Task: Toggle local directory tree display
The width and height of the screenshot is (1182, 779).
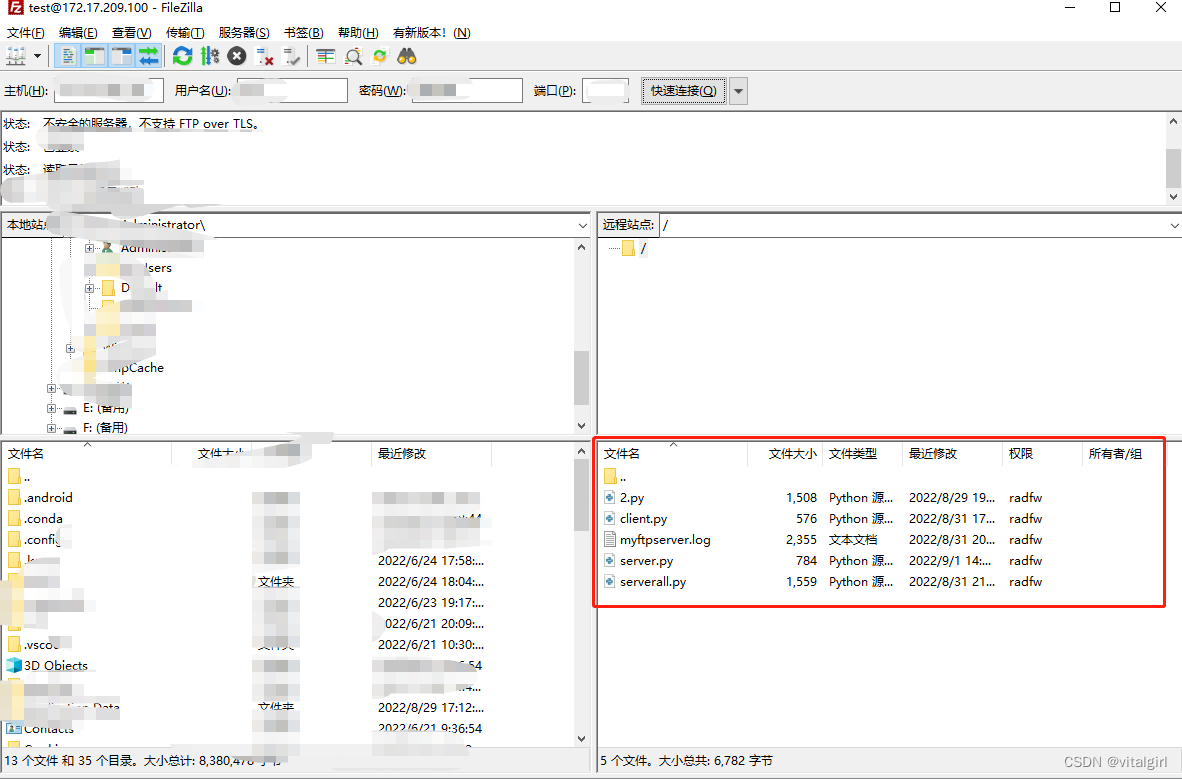Action: [95, 56]
